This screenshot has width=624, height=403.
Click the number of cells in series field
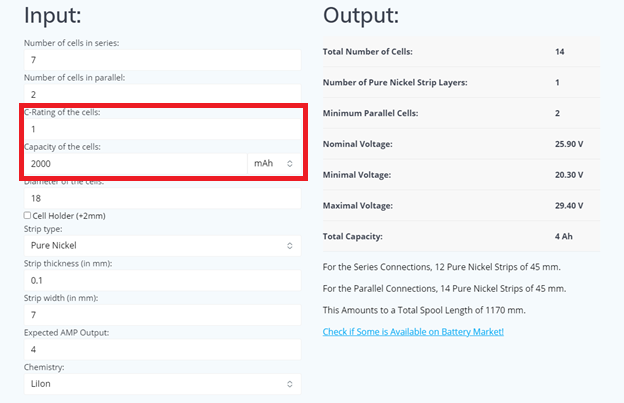pos(161,60)
